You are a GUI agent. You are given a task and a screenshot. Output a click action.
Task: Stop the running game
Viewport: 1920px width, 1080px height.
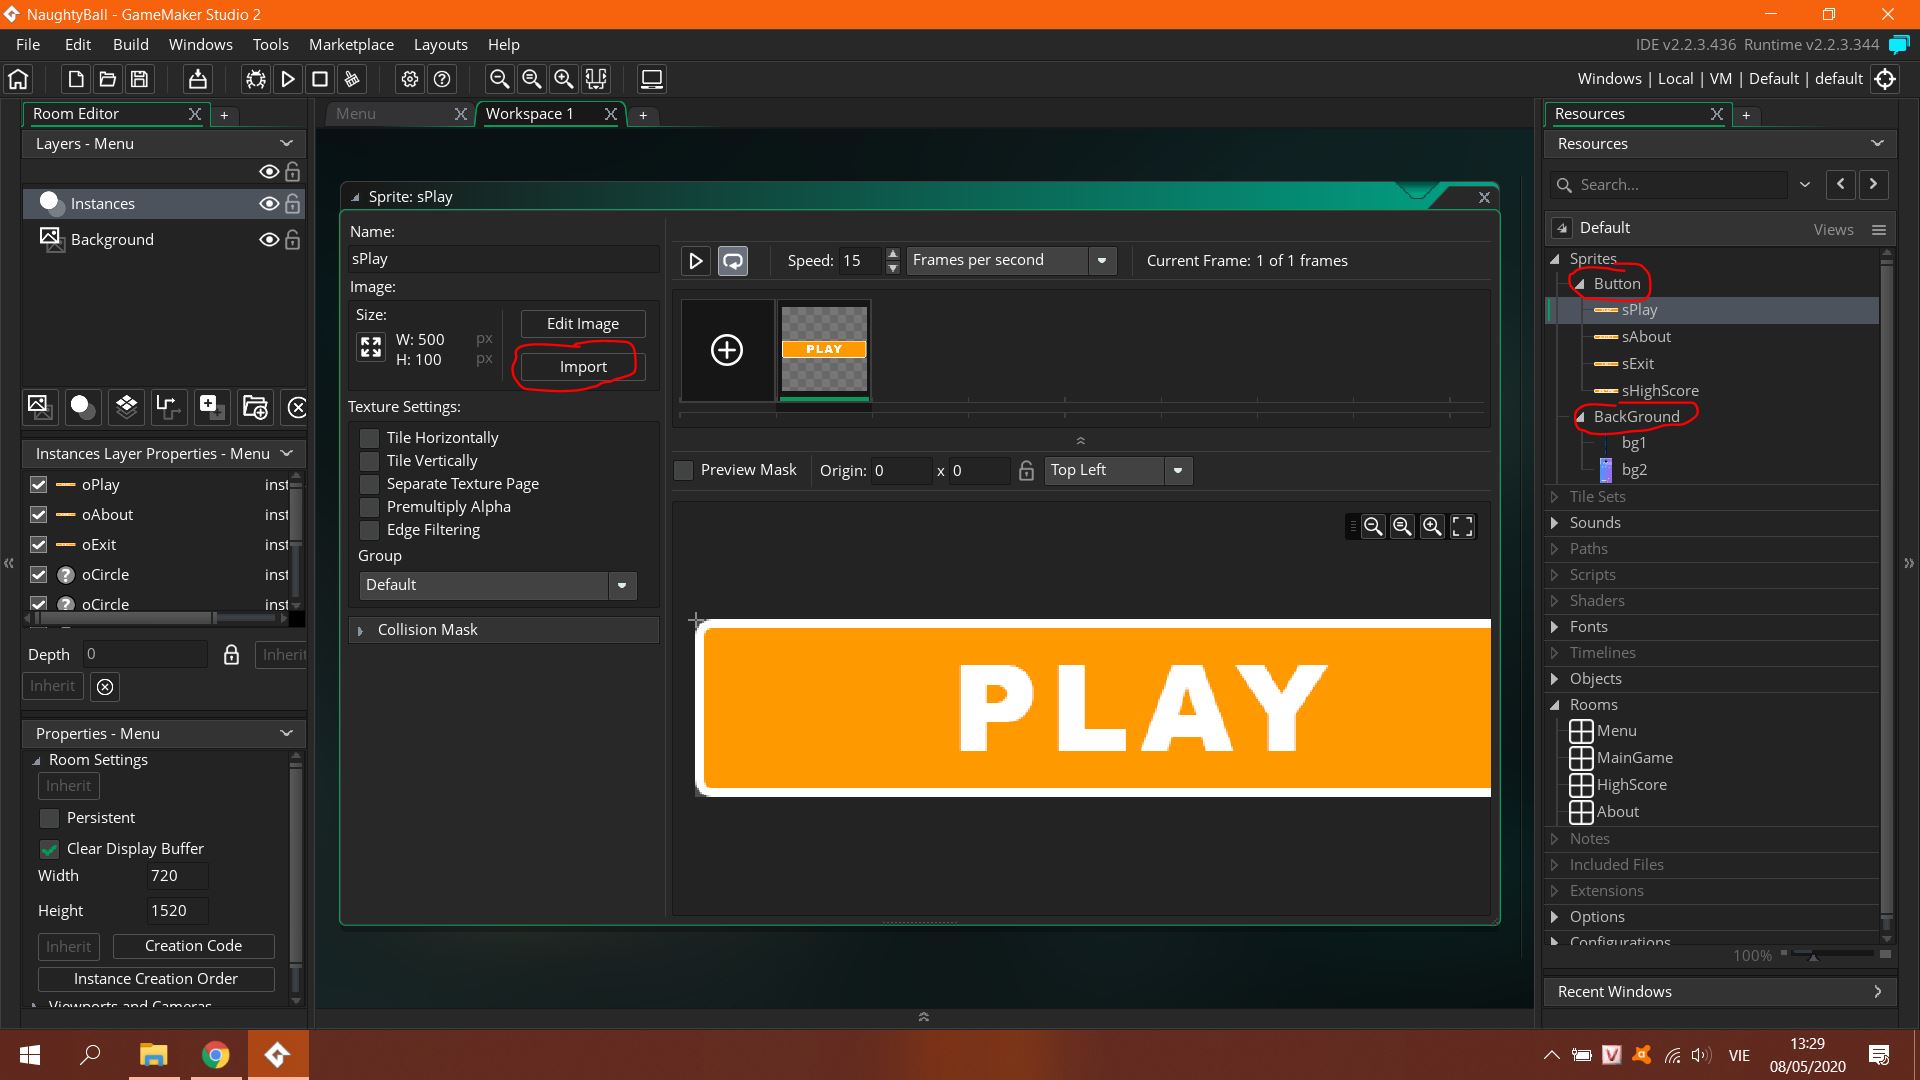(320, 79)
